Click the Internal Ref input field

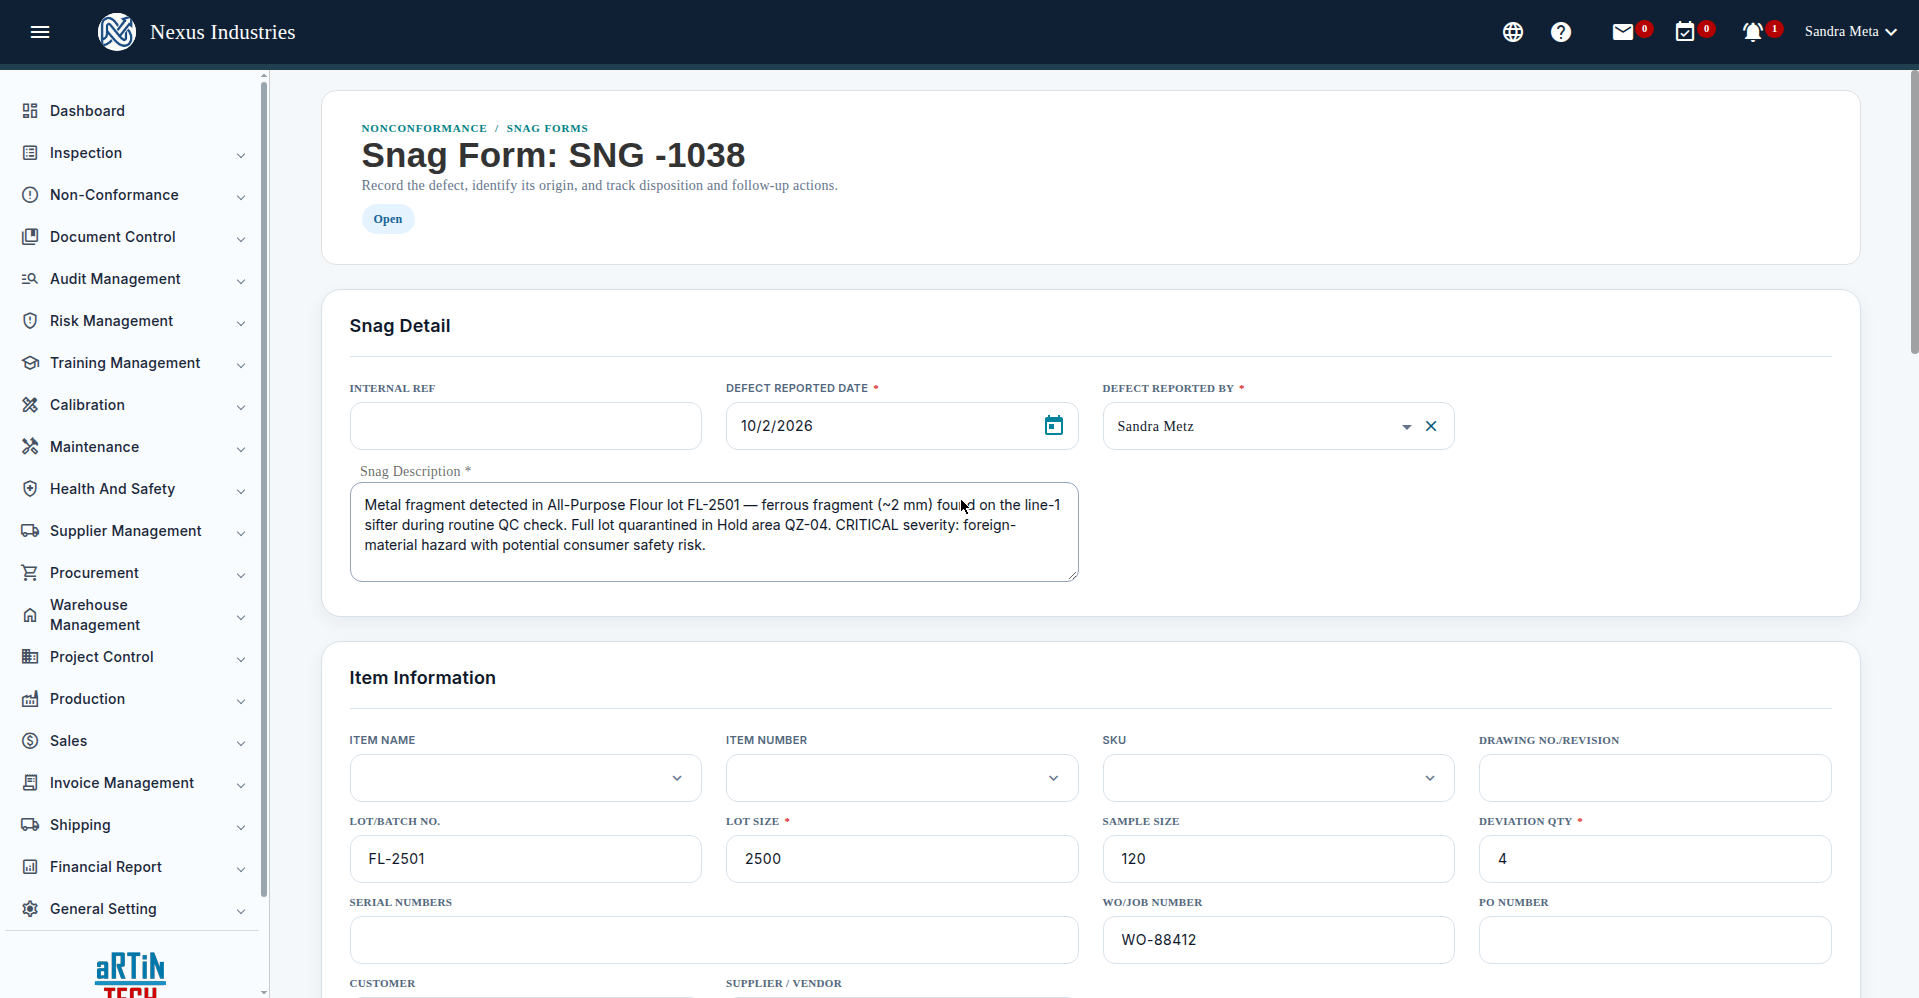pyautogui.click(x=526, y=426)
